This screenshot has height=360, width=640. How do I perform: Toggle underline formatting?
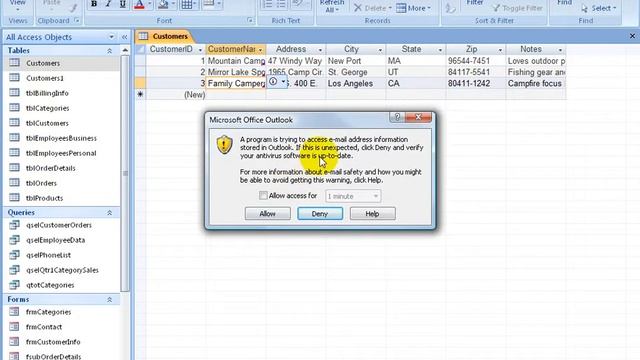[x=122, y=4]
